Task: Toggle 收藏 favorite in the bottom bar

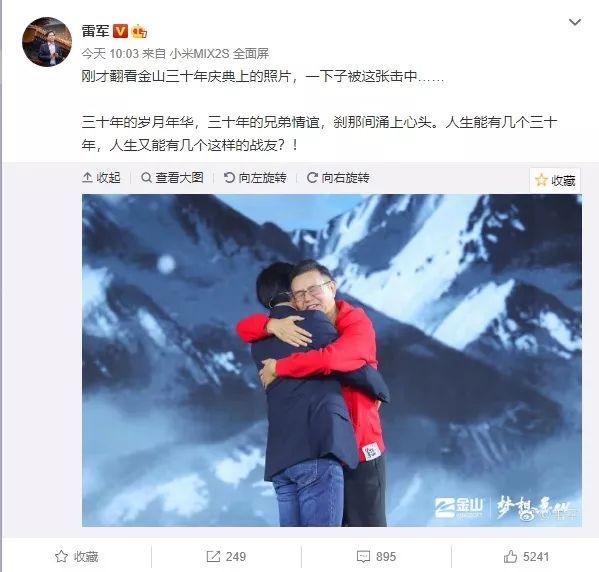Action: (77, 557)
